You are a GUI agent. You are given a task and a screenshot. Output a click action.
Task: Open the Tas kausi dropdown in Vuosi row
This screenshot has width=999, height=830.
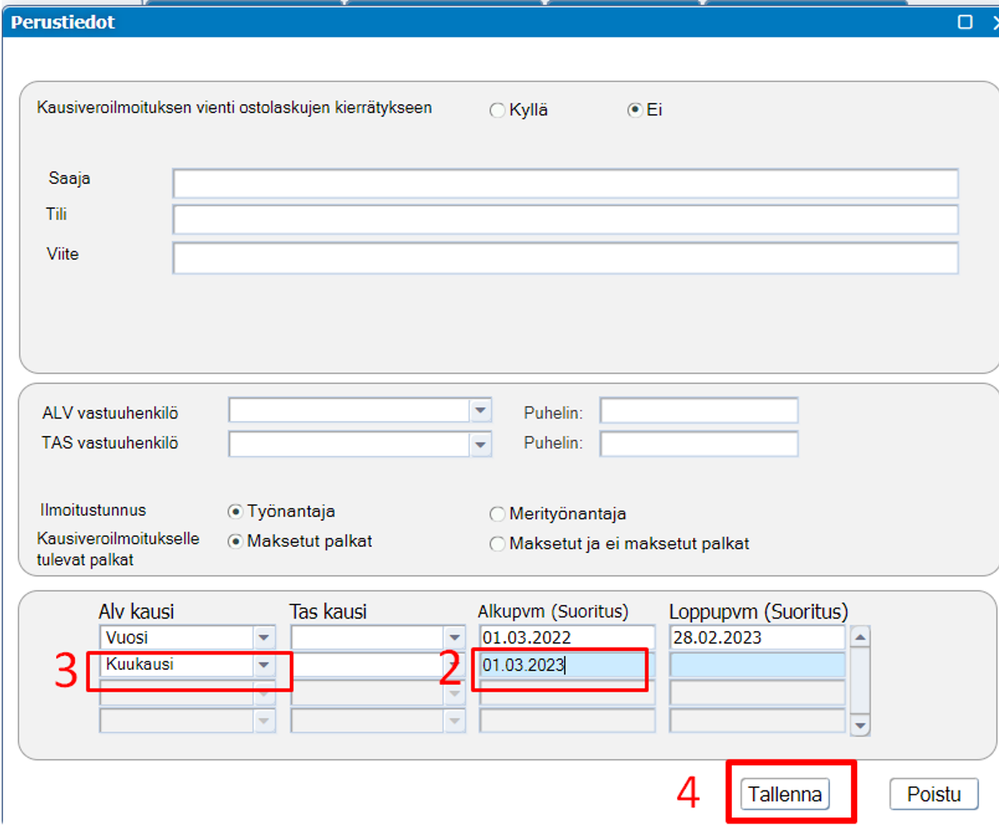pos(454,637)
